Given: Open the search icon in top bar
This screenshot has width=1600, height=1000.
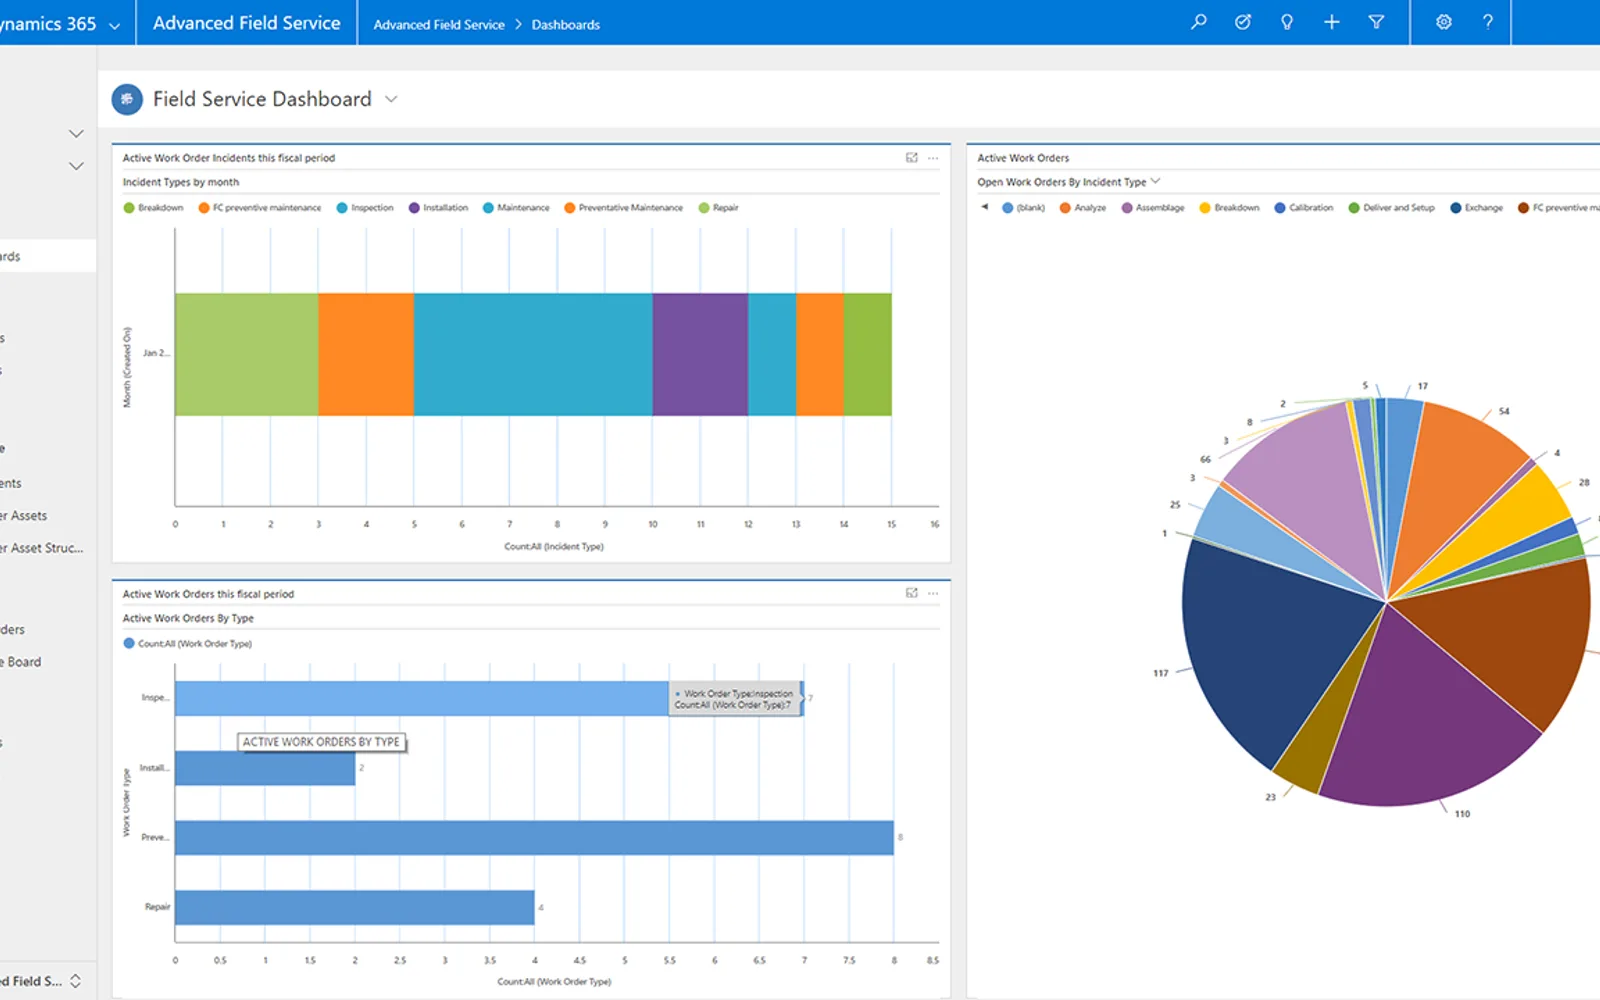Looking at the screenshot, I should pyautogui.click(x=1198, y=22).
